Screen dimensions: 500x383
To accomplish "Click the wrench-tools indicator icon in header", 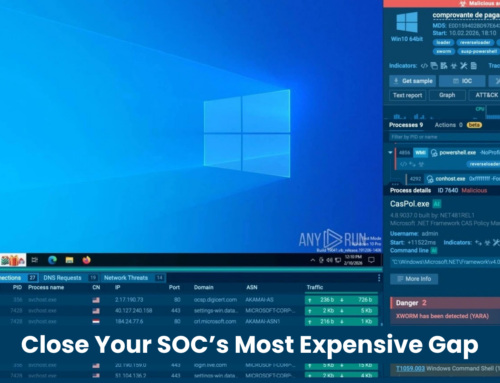I will [464, 66].
